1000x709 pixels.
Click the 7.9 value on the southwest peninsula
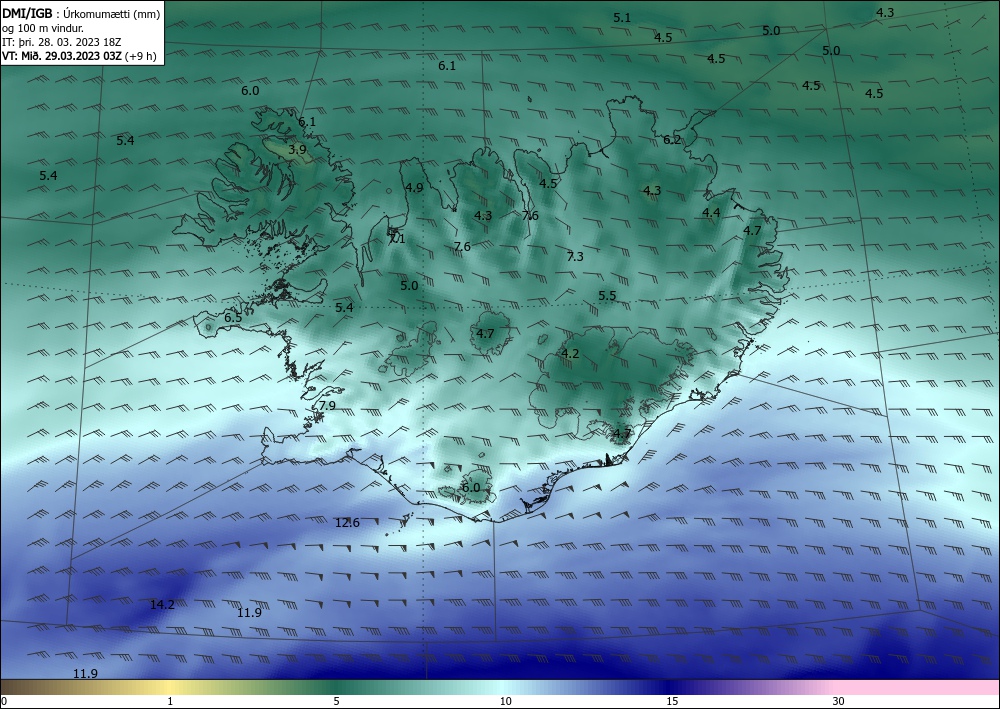click(327, 406)
